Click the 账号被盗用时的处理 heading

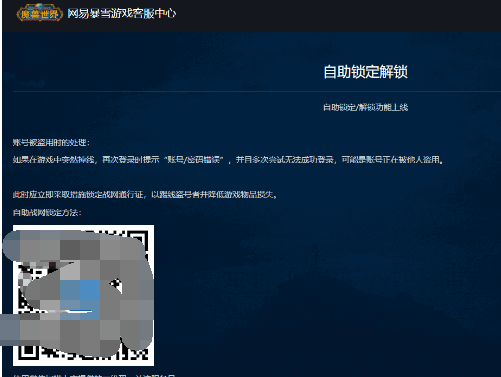(x=51, y=143)
